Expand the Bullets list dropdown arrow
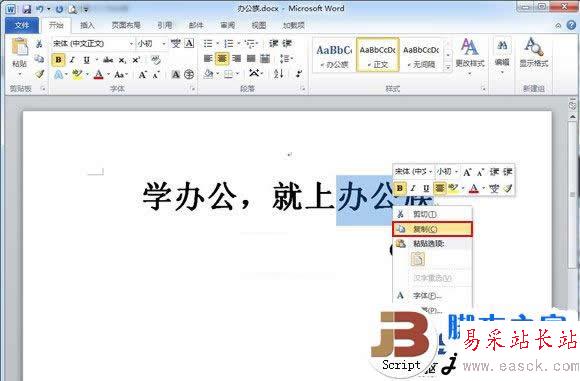580x381 pixels. pos(217,44)
